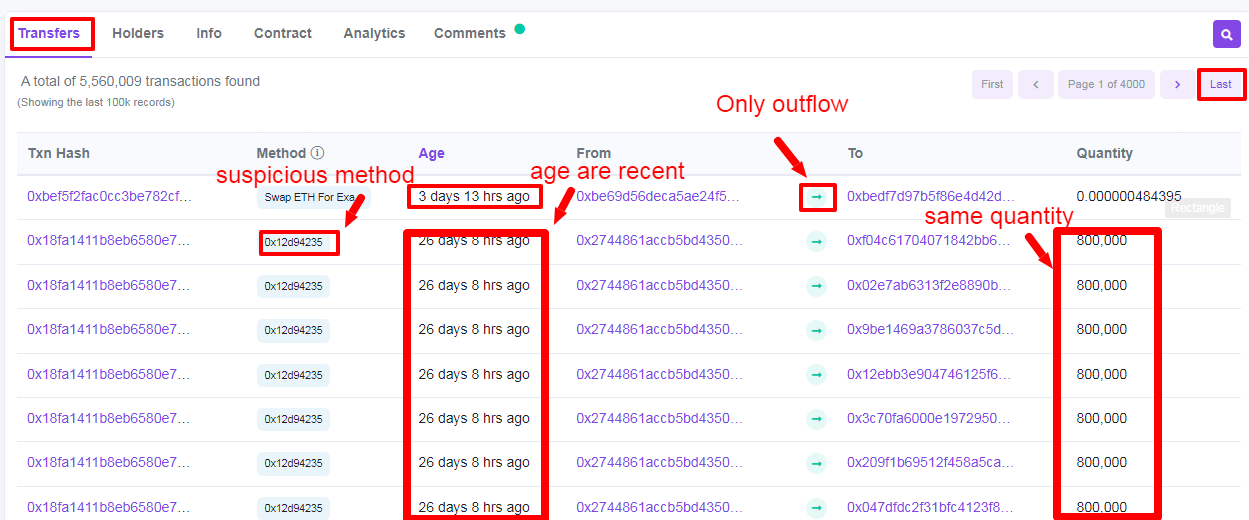Open sender address 0xbe69d56deca5ae24f5
The height and width of the screenshot is (520, 1249).
point(658,196)
